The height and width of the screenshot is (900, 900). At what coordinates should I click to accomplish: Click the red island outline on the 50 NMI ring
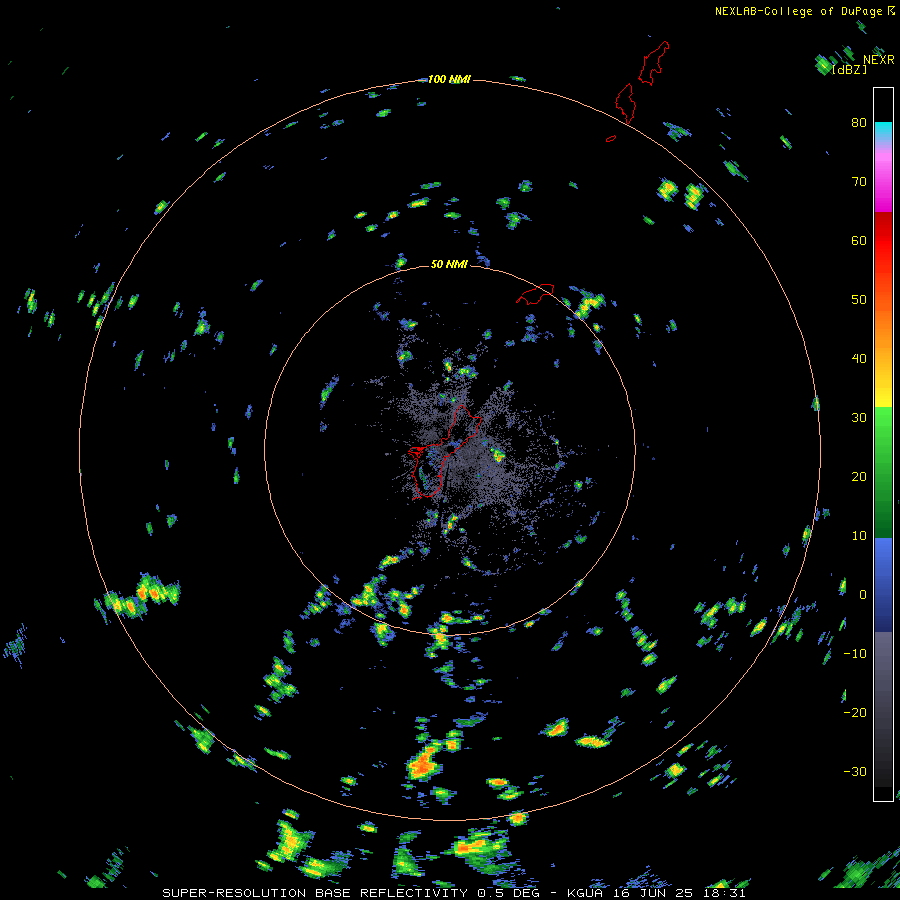click(535, 294)
